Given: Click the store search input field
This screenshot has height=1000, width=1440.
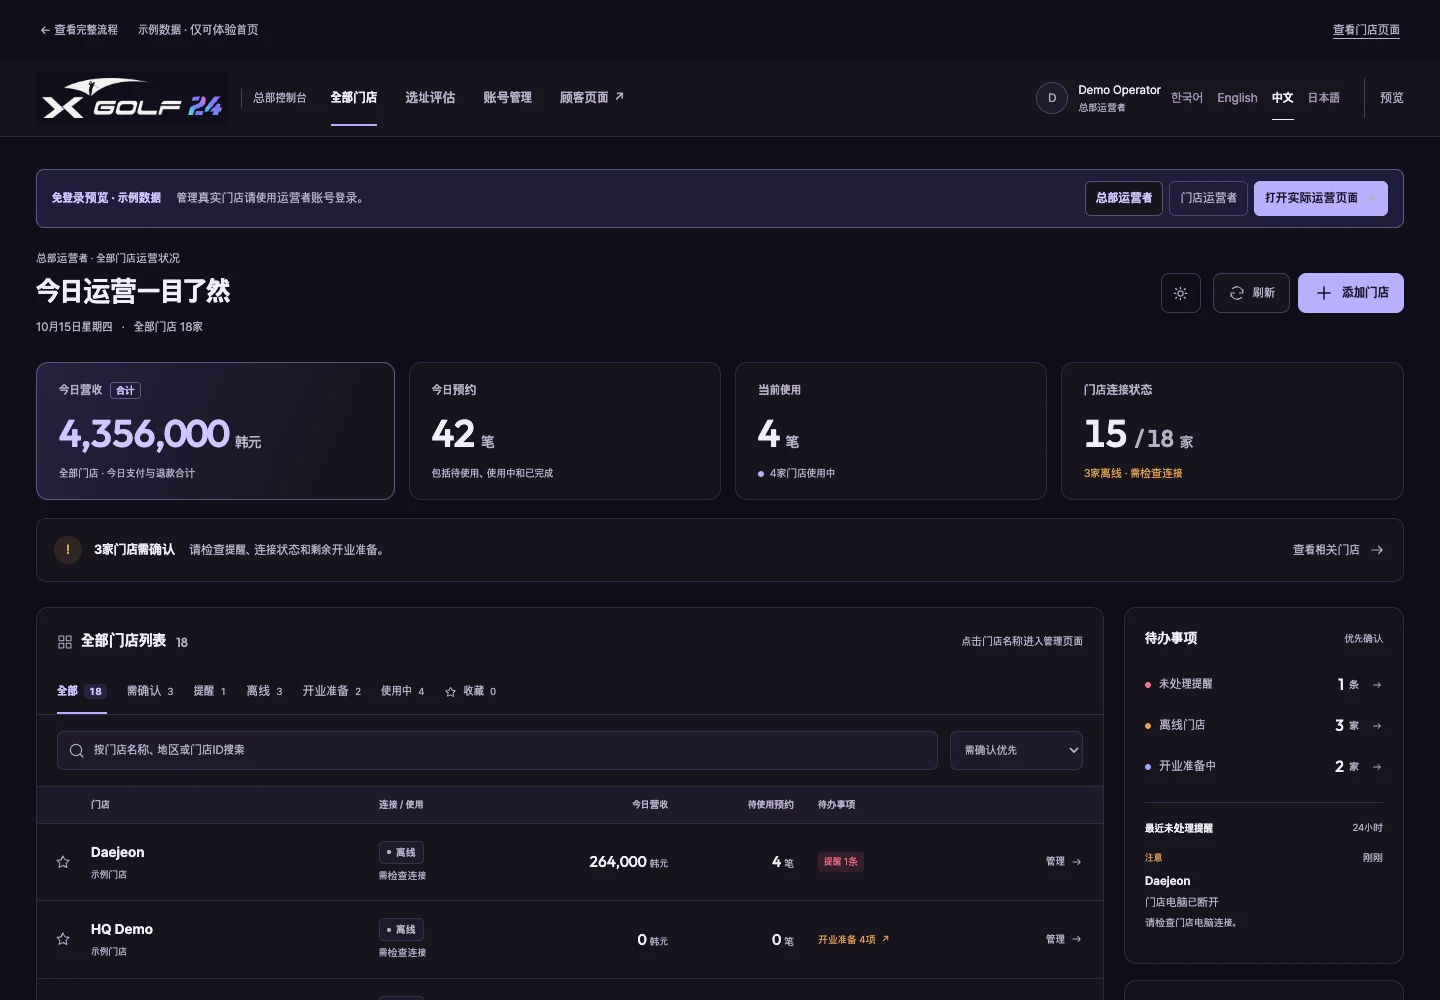Looking at the screenshot, I should pos(497,750).
